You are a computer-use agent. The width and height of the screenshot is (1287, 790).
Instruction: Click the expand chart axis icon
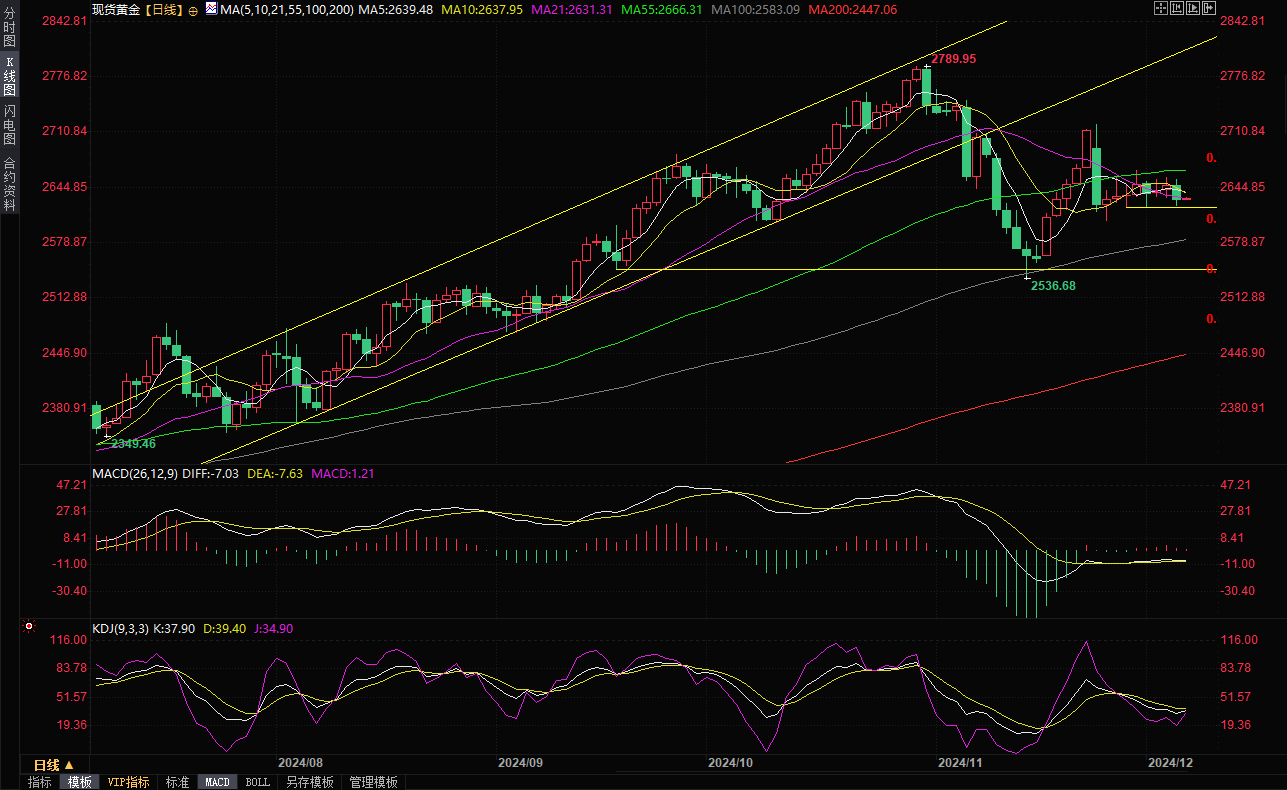point(1193,8)
